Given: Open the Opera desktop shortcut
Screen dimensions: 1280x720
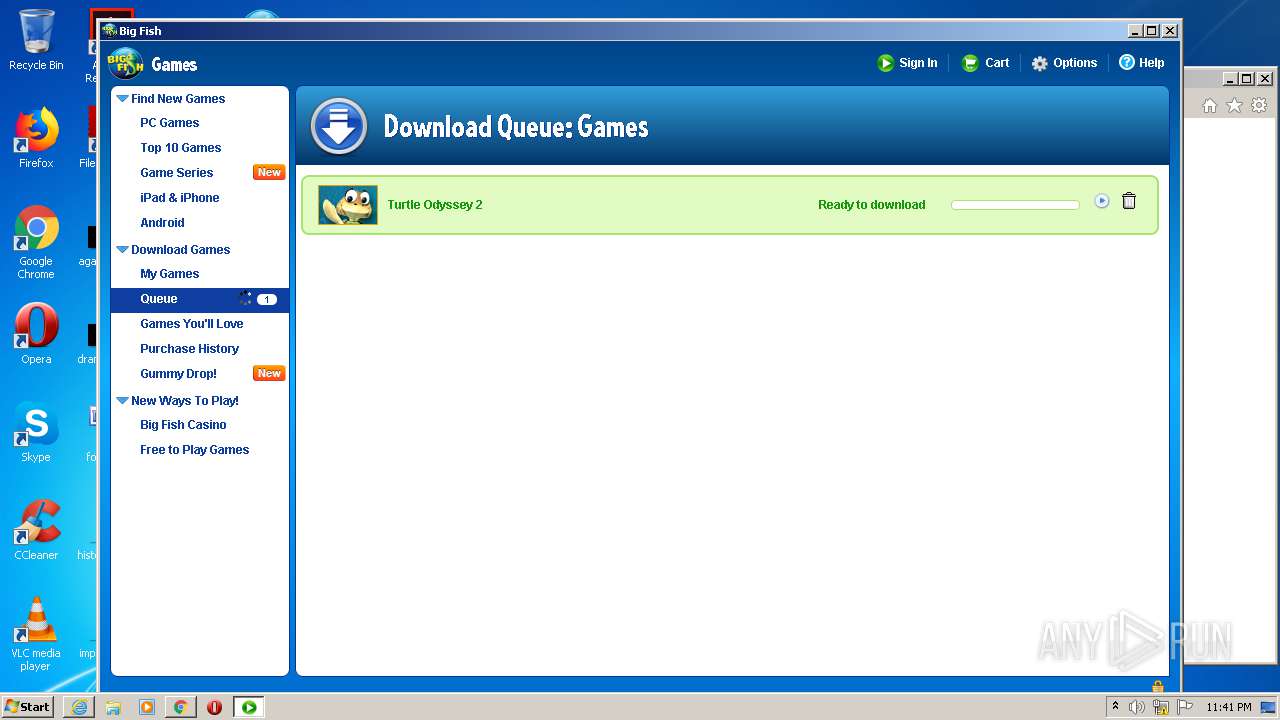Looking at the screenshot, I should [x=36, y=334].
